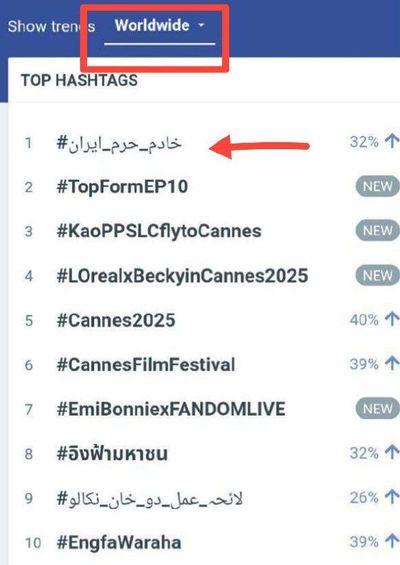400x565 pixels.
Task: Open the Worldwide location dropdown
Action: coord(160,26)
